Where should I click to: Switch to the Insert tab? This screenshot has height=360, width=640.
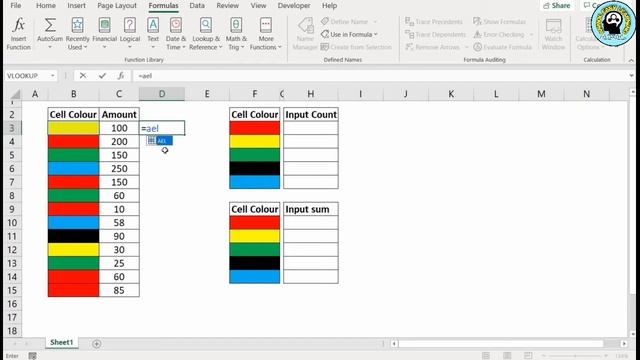76,6
